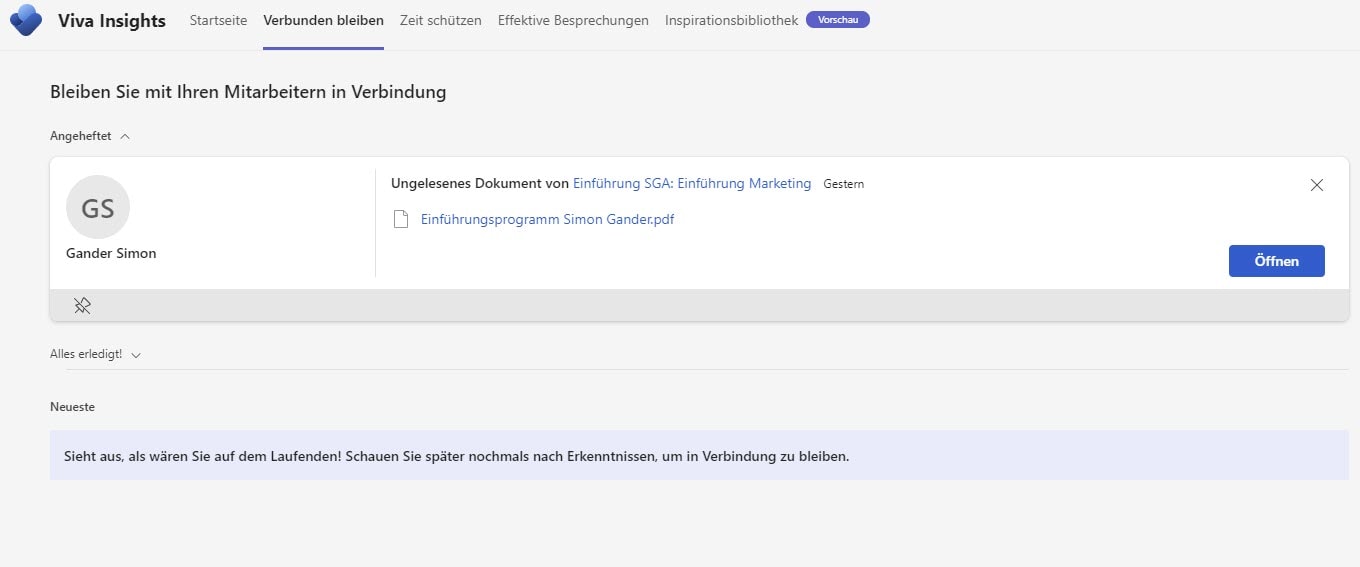The image size is (1360, 567).
Task: Go to the Startseite tab
Action: click(218, 20)
